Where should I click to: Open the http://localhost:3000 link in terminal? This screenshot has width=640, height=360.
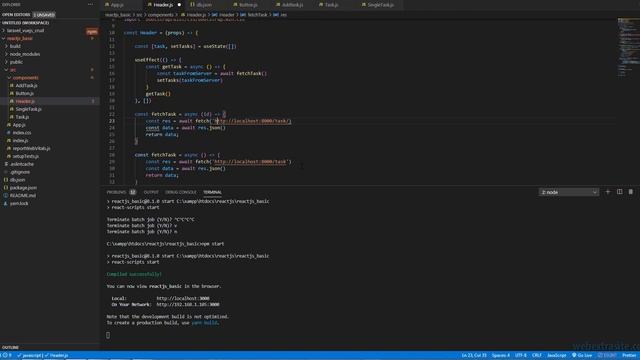click(x=183, y=299)
